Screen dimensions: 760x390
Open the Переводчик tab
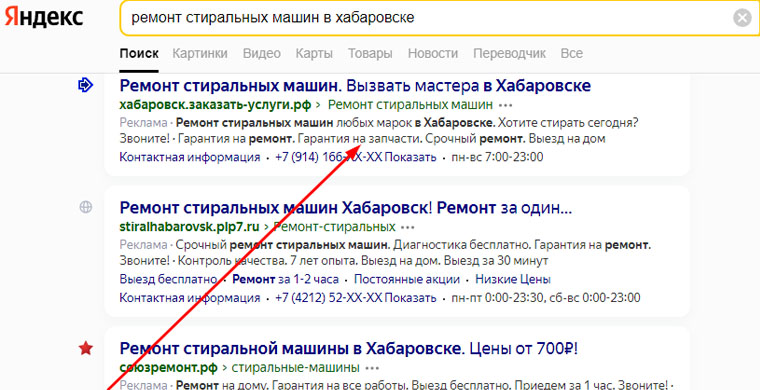coord(509,53)
